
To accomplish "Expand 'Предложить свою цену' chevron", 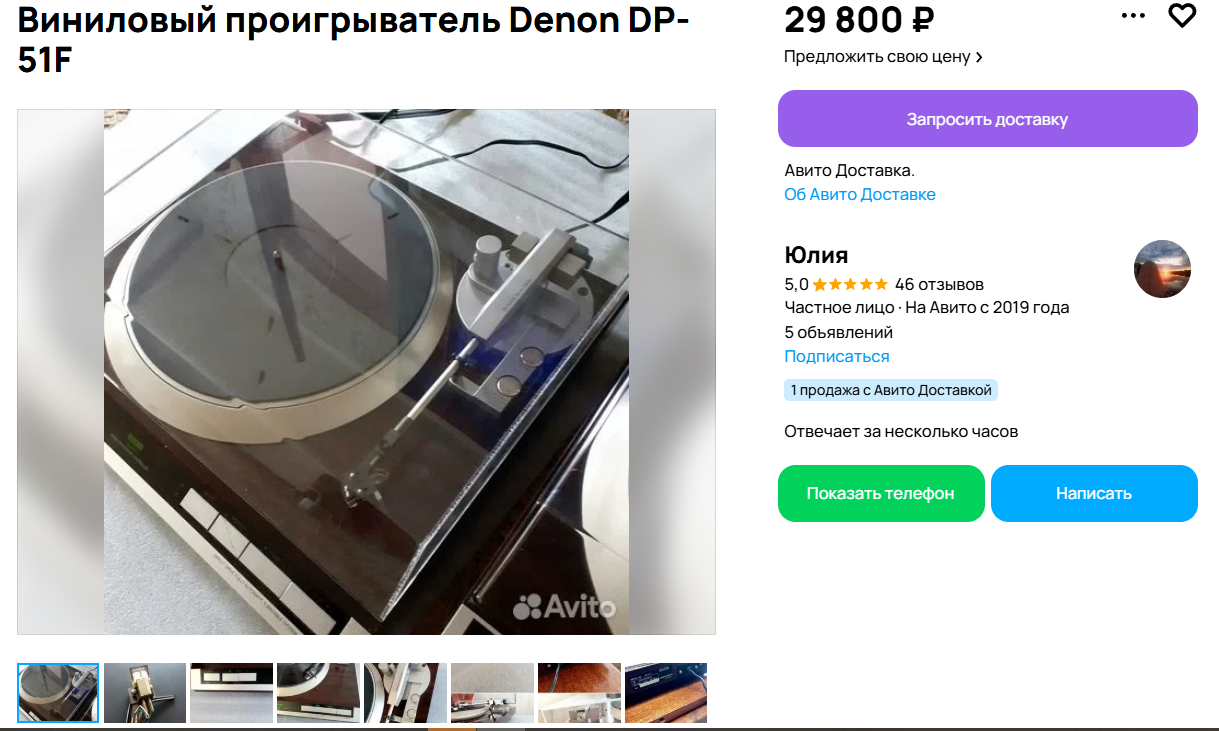I will click(x=979, y=57).
